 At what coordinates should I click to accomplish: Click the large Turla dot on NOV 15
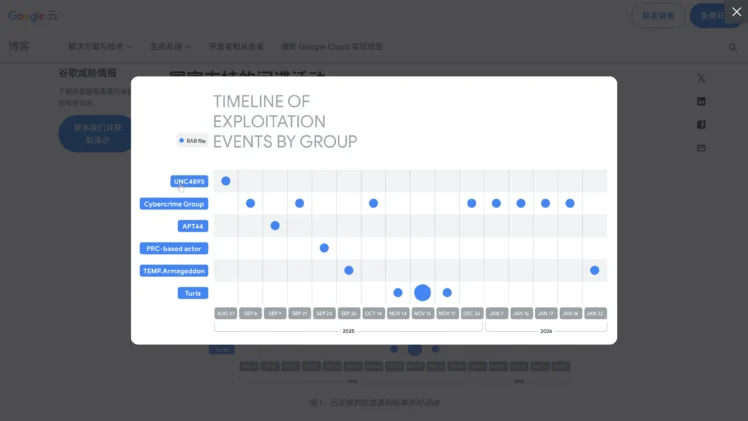click(422, 293)
